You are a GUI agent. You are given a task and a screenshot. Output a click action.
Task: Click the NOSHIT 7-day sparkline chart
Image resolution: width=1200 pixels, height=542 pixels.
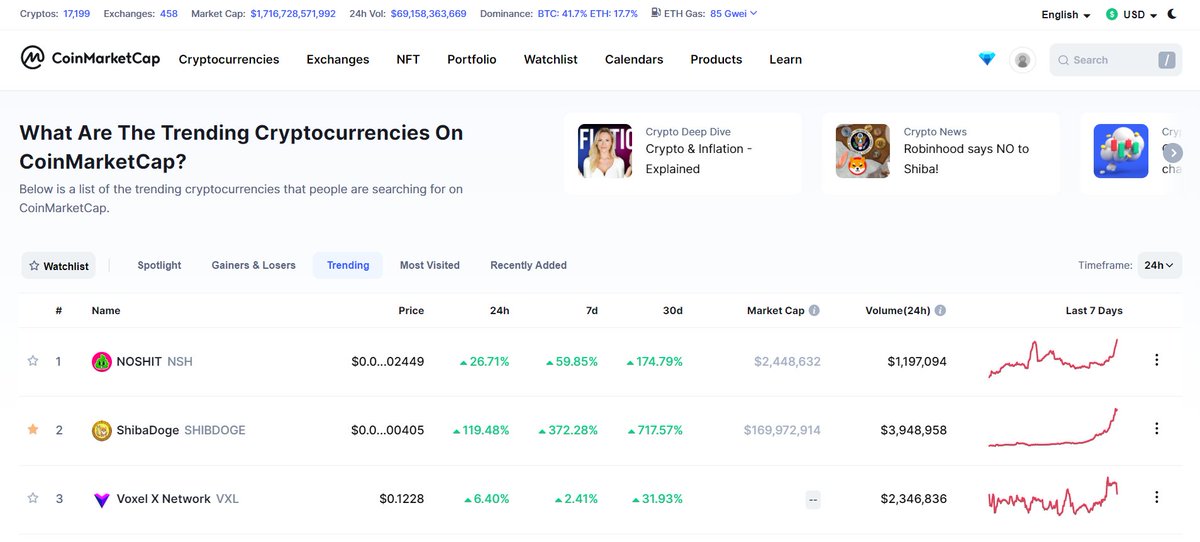[x=1053, y=359]
